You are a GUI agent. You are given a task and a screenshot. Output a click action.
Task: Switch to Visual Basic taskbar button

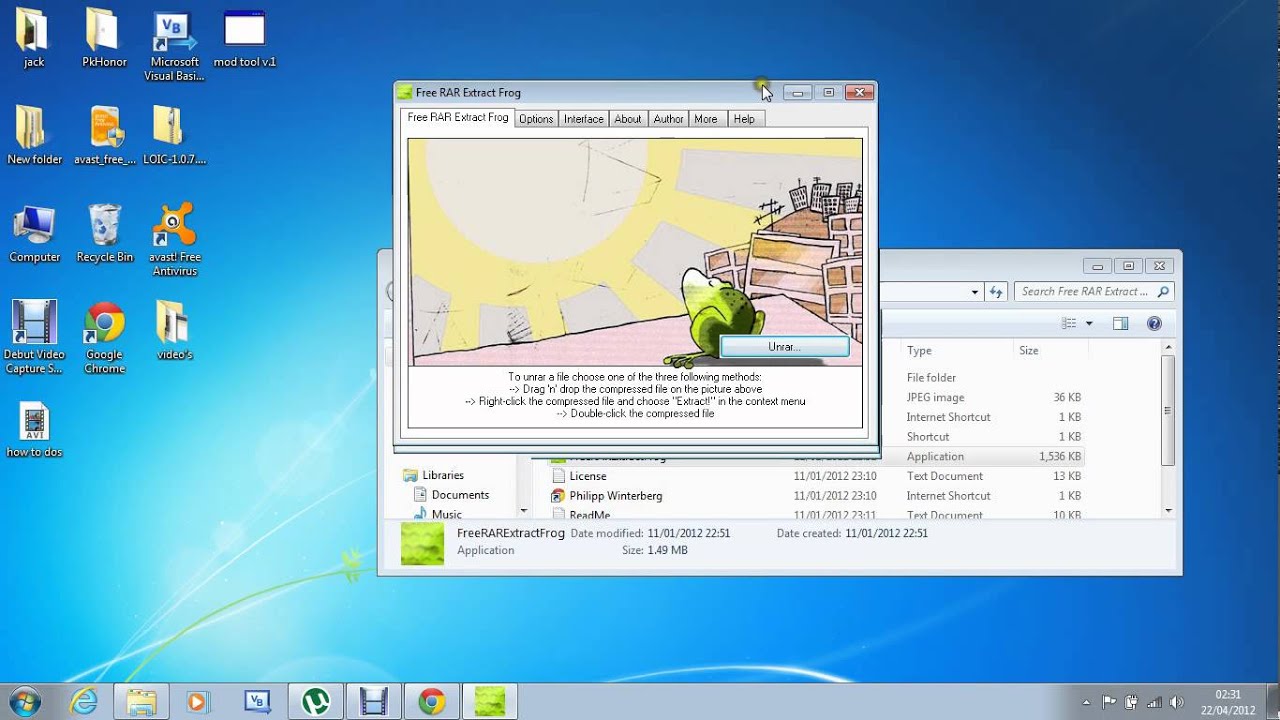click(258, 702)
